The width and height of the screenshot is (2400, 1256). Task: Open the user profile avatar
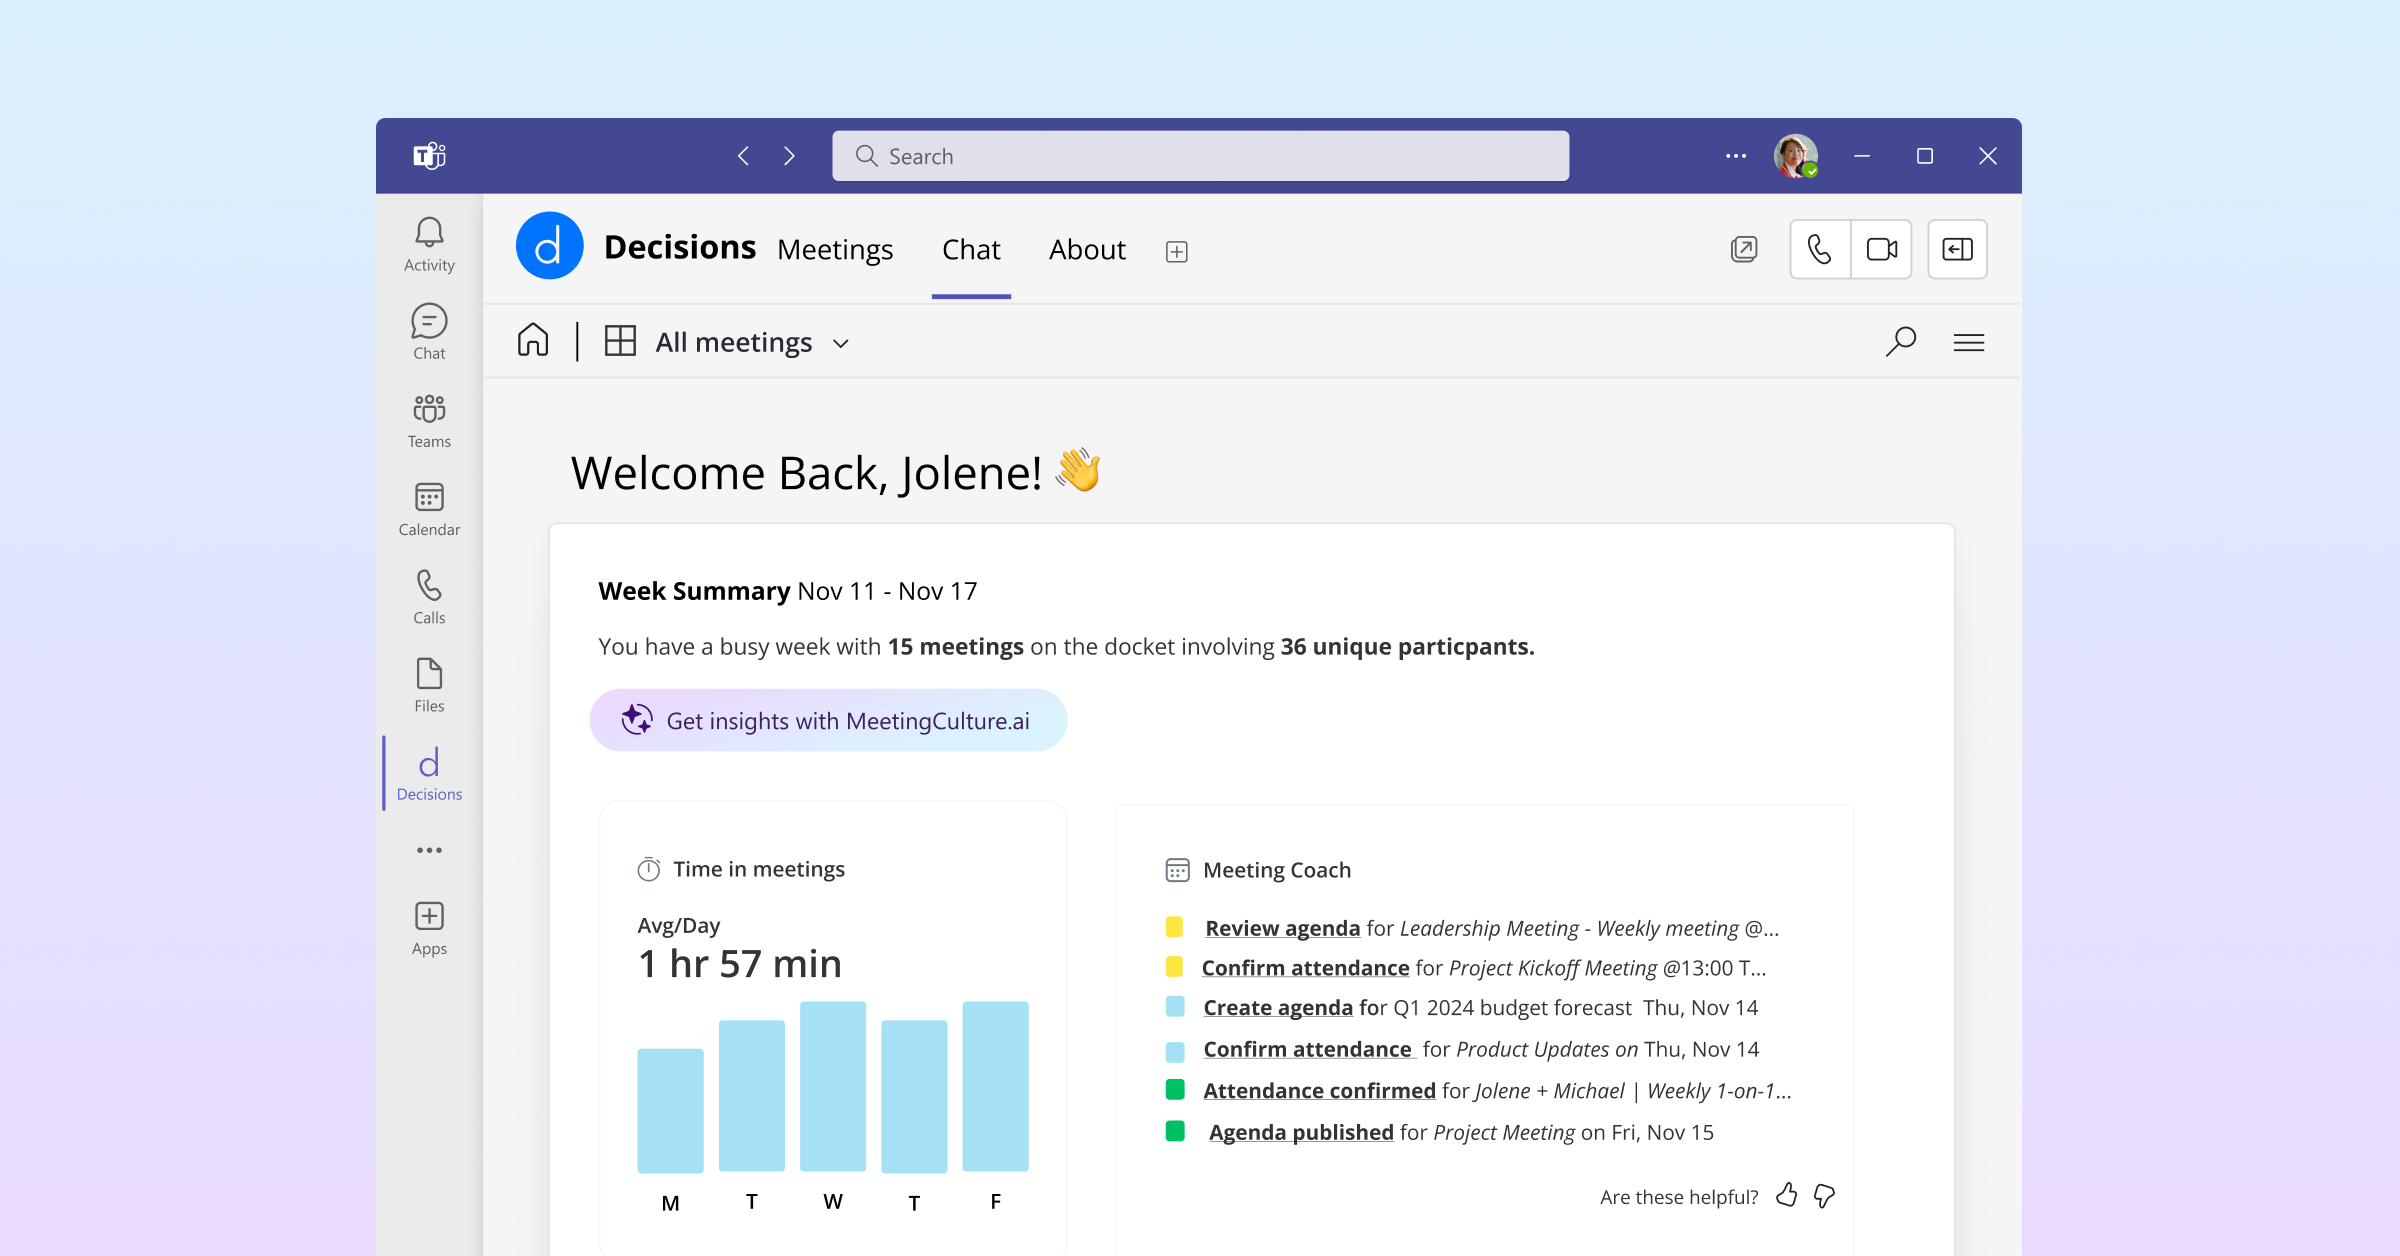tap(1796, 156)
